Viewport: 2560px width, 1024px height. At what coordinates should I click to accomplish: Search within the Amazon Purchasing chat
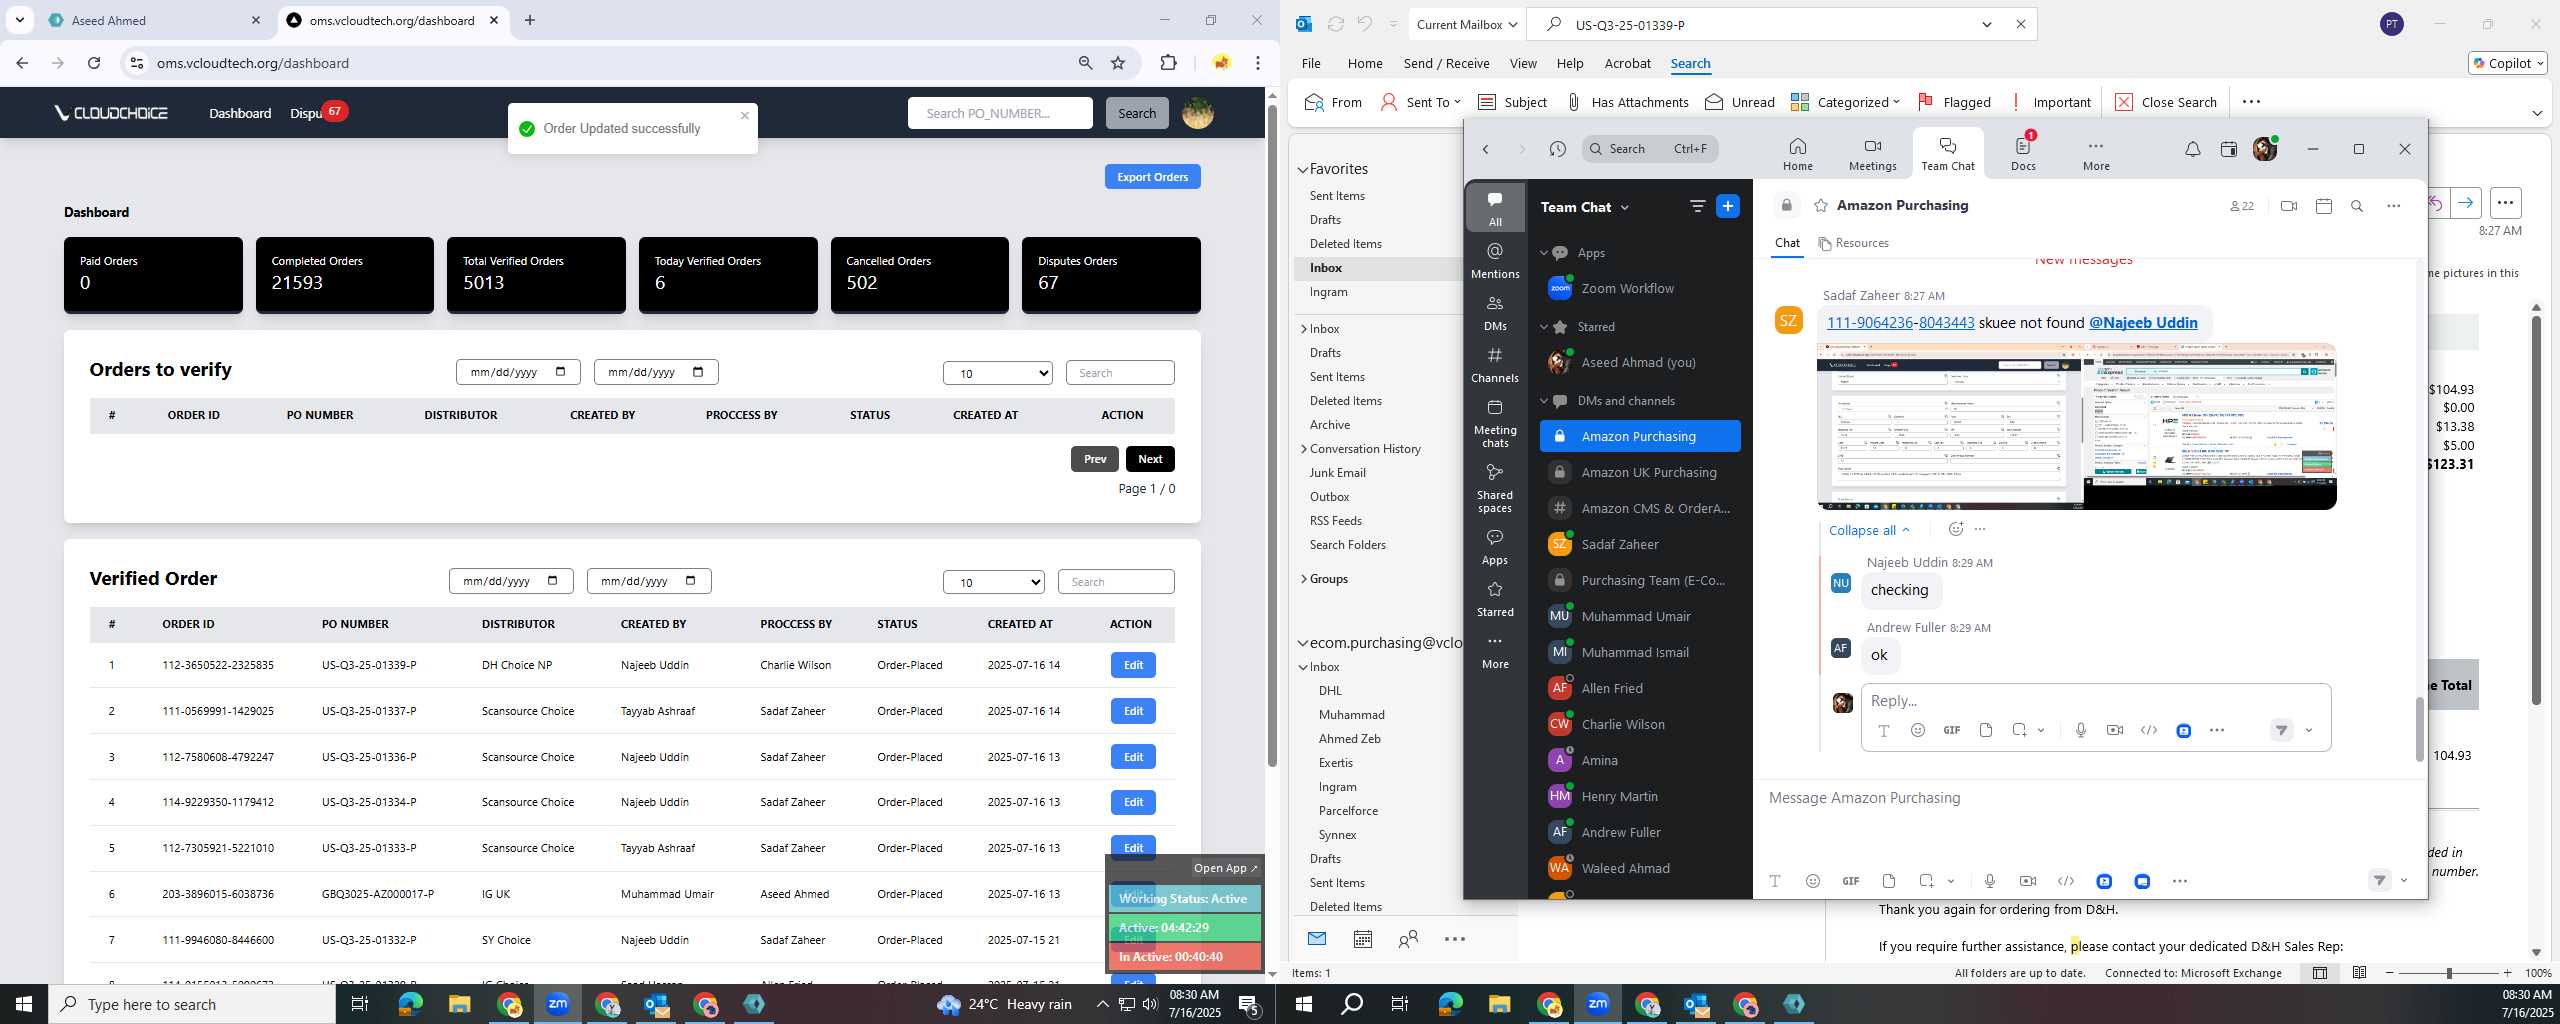[x=2357, y=206]
